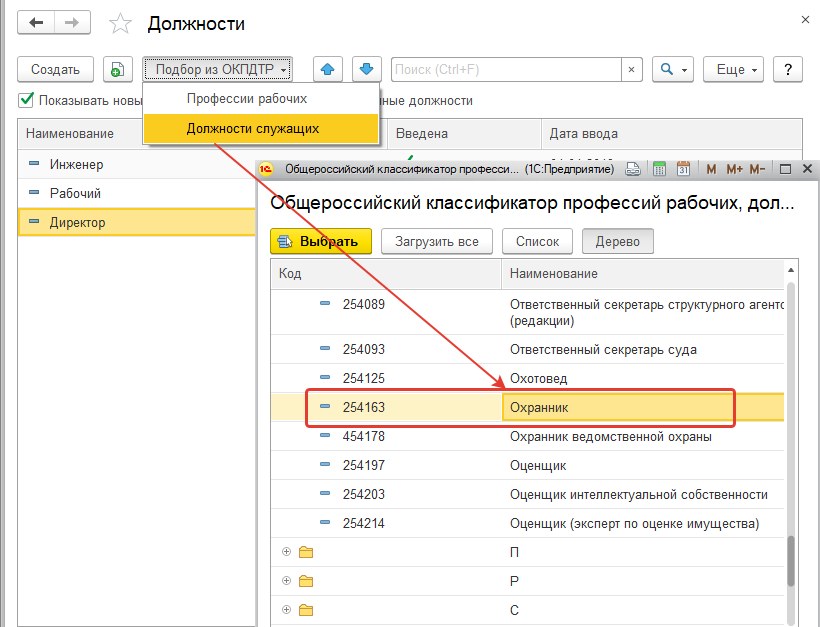The image size is (820, 627).
Task: Switch view to Дерево mode
Action: 618,241
